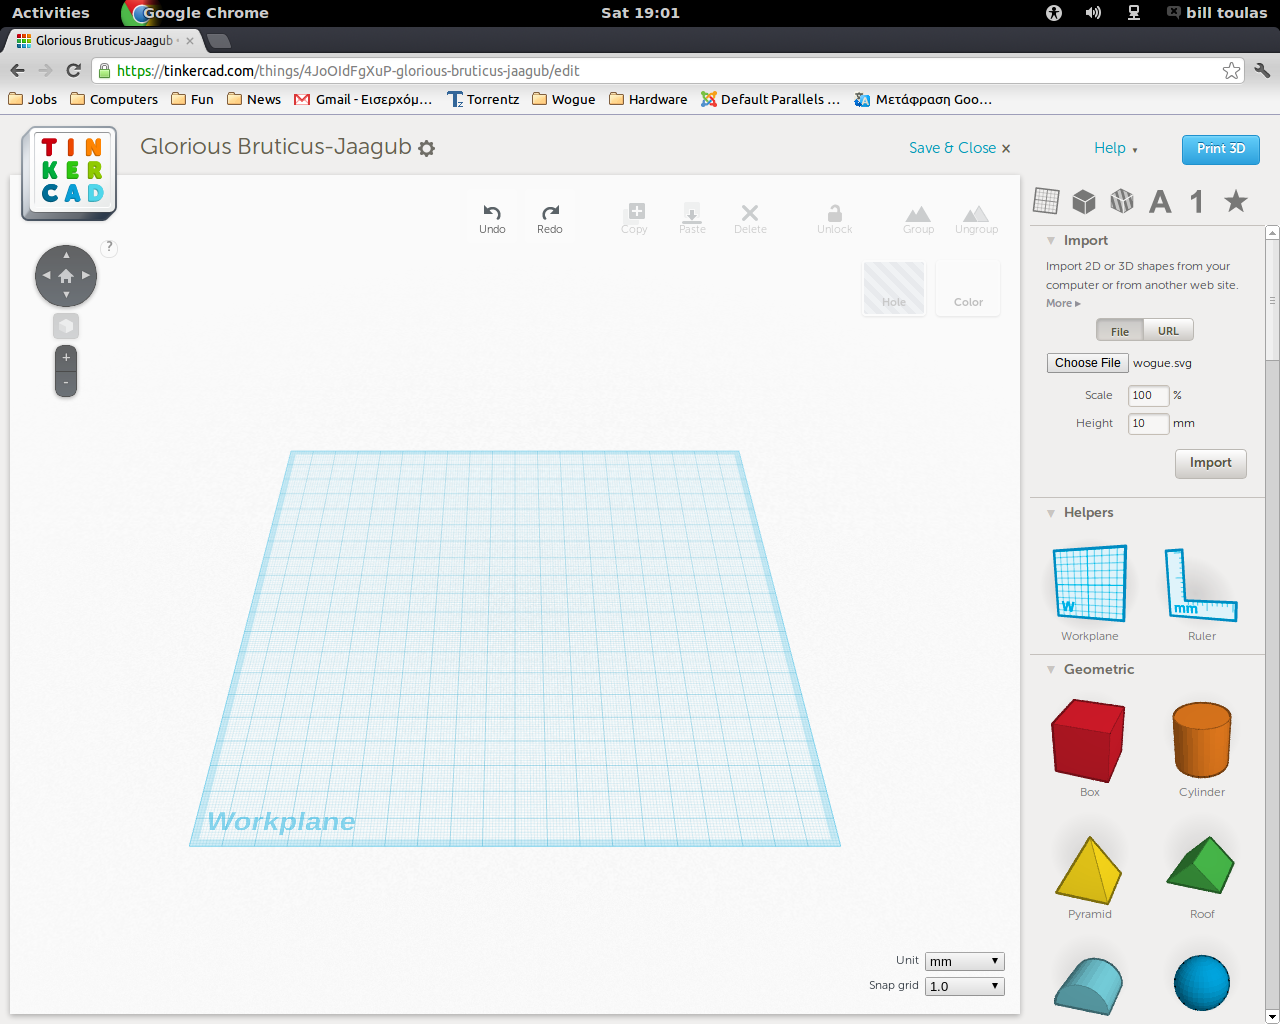Screen dimensions: 1280x1024
Task: Add the Ruler helper
Action: coord(1201,583)
